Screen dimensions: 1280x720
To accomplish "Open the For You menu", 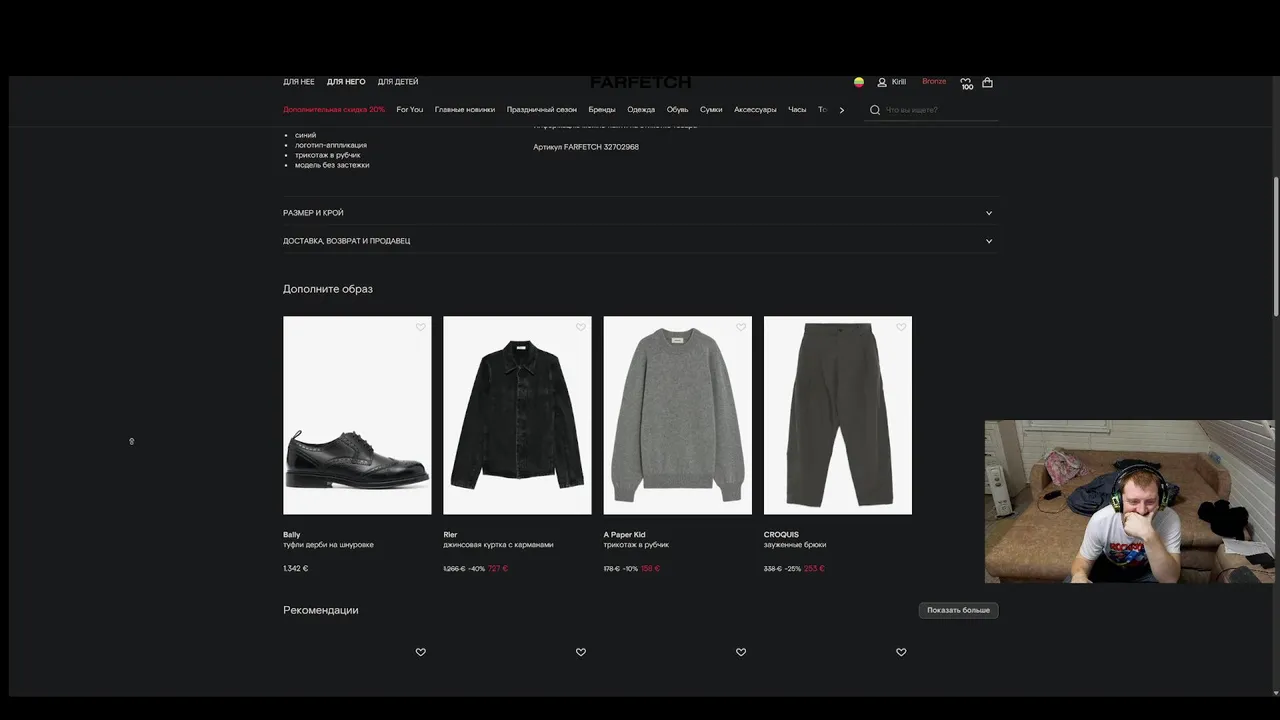I will pos(410,110).
